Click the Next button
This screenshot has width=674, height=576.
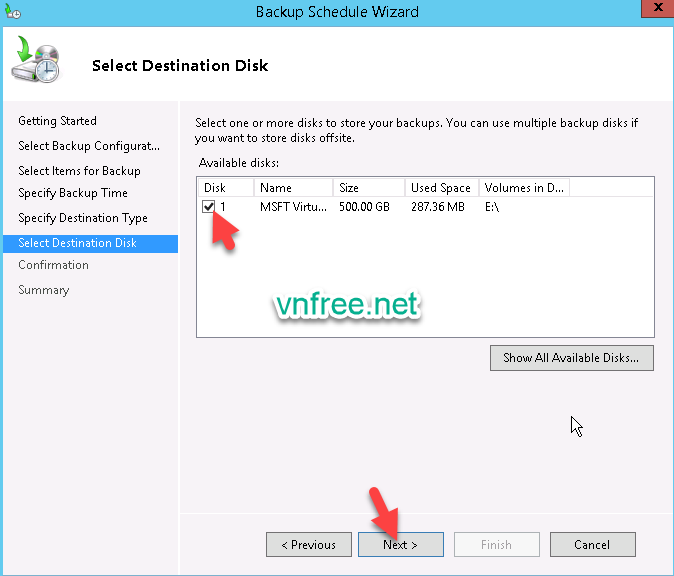399,545
